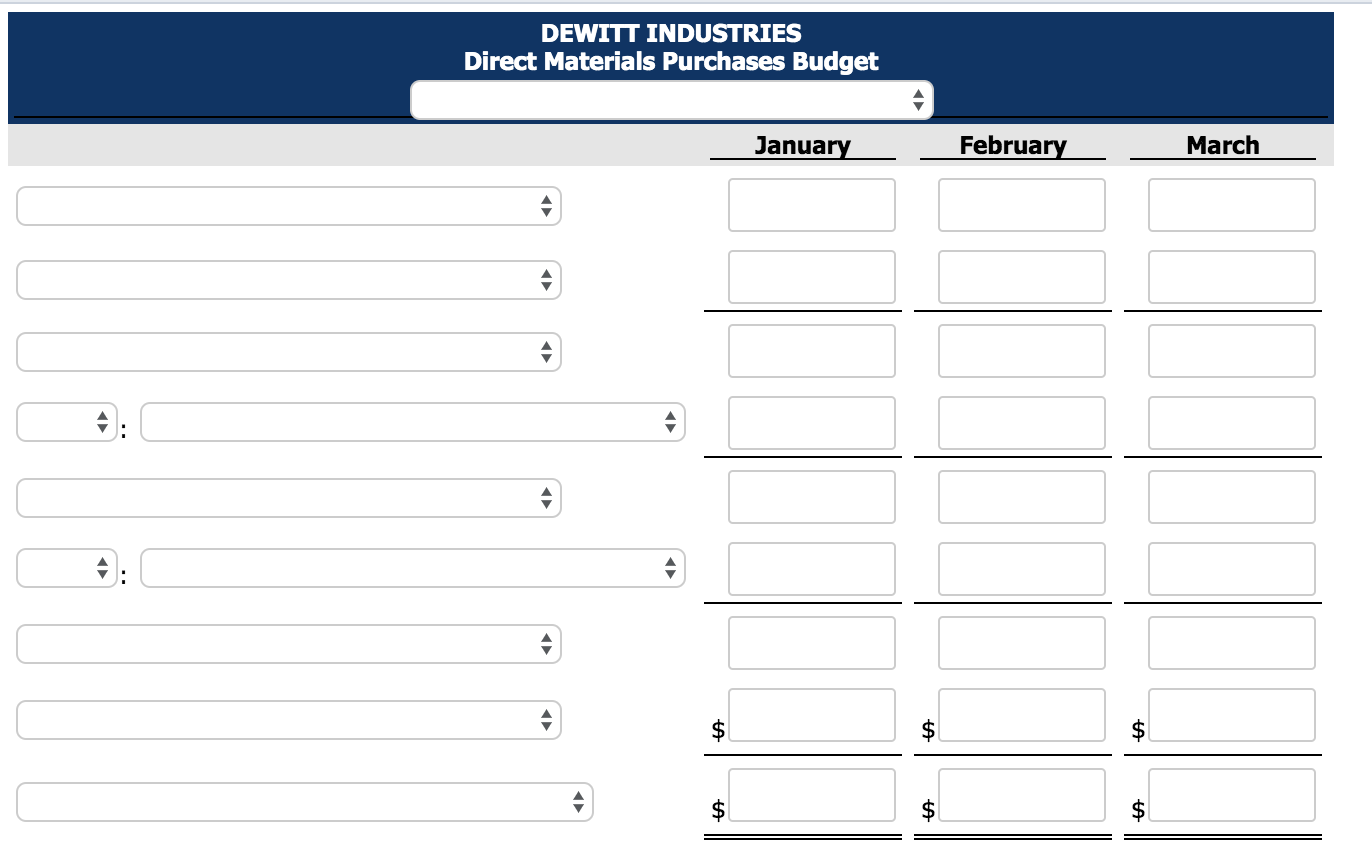This screenshot has height=864, width=1372.
Task: Expand the long dropdown in row six
Action: pyautogui.click(x=412, y=568)
